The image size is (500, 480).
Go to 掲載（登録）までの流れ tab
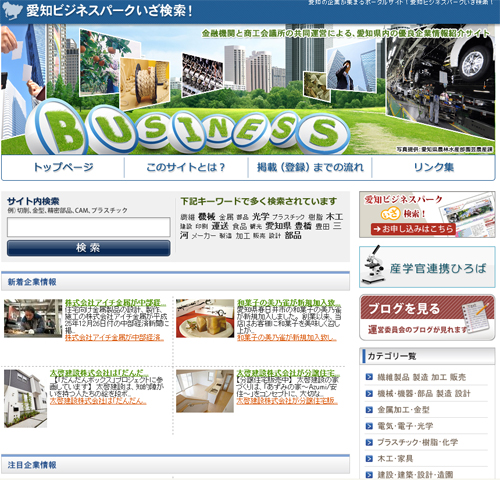pyautogui.click(x=310, y=167)
